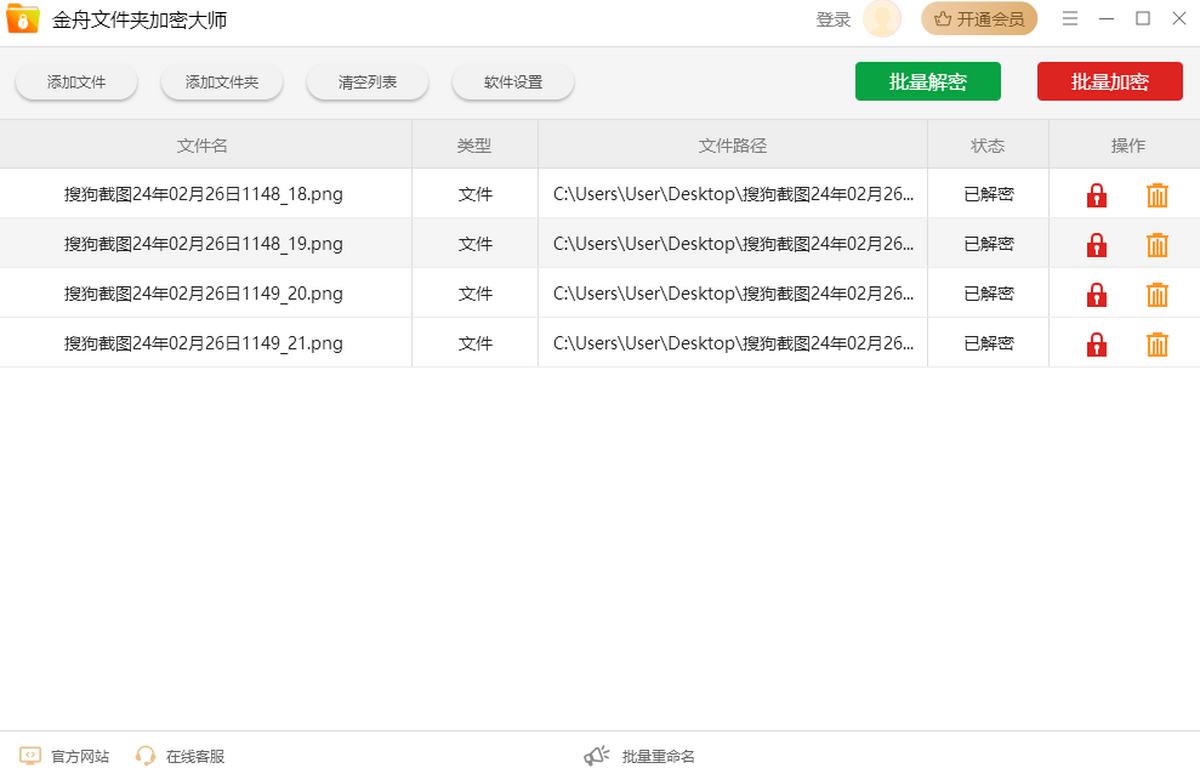
Task: Click the red lock icon for 1148_18.png
Action: pyautogui.click(x=1097, y=195)
